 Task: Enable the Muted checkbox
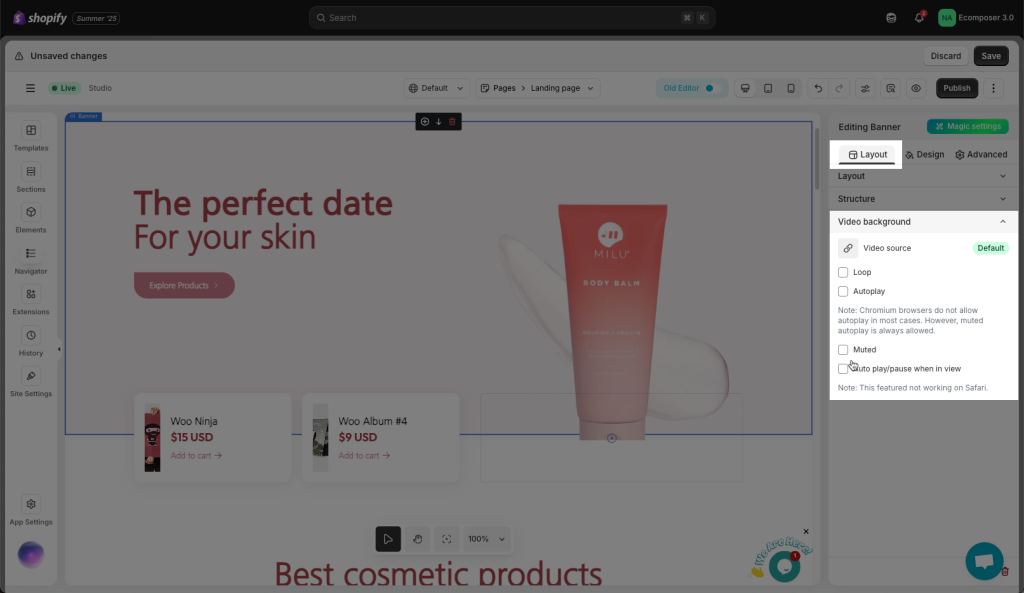(843, 350)
